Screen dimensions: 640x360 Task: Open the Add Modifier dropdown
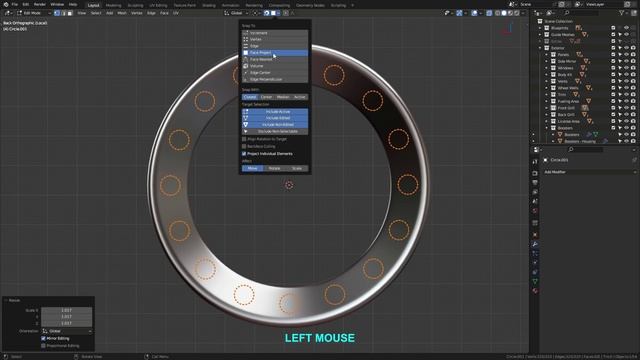click(589, 172)
